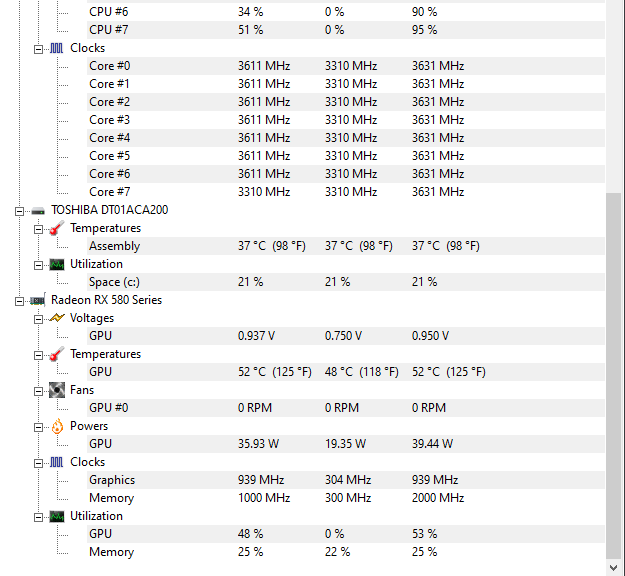Collapse the CPU Clocks tree group
Viewport: 625px width, 576px height.
coord(39,48)
